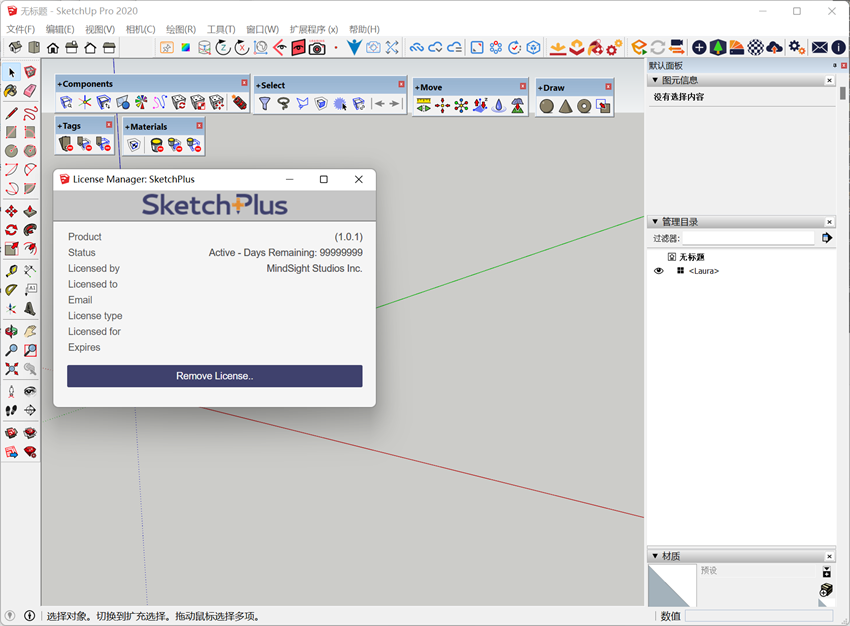The width and height of the screenshot is (850, 626).
Task: Close the +Tags floating toolbar
Action: 109,125
